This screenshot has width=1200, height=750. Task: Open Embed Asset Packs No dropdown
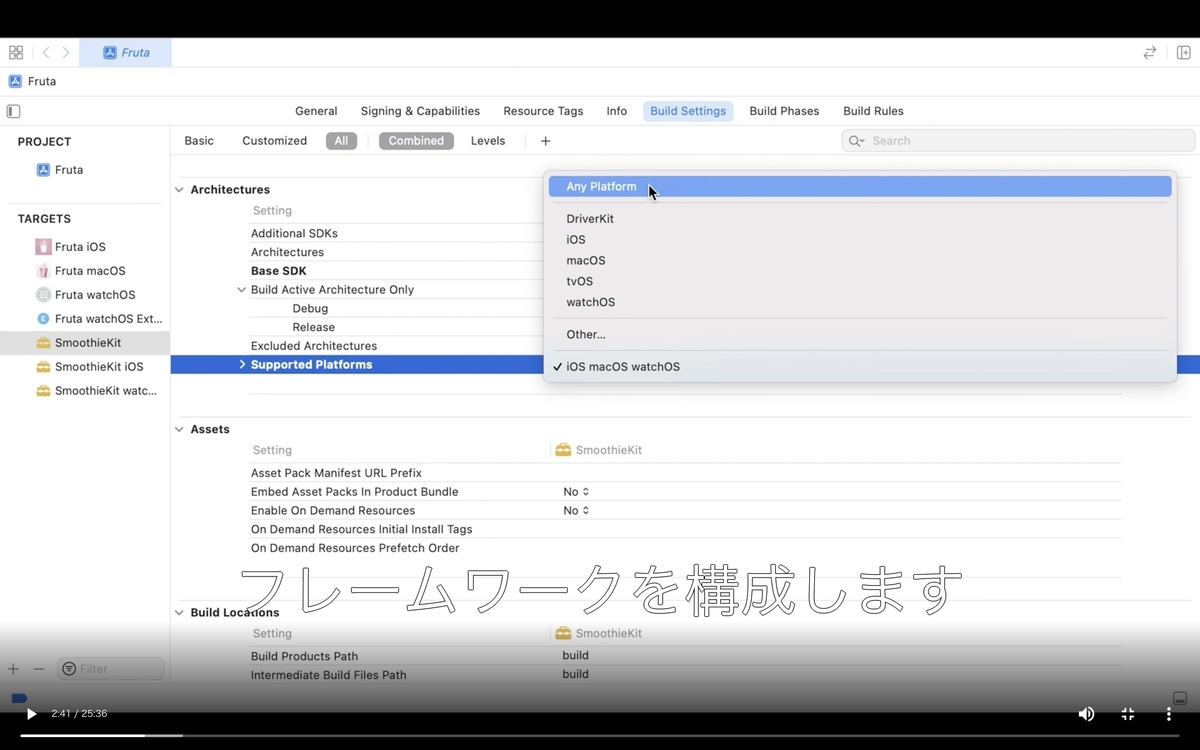tap(576, 492)
